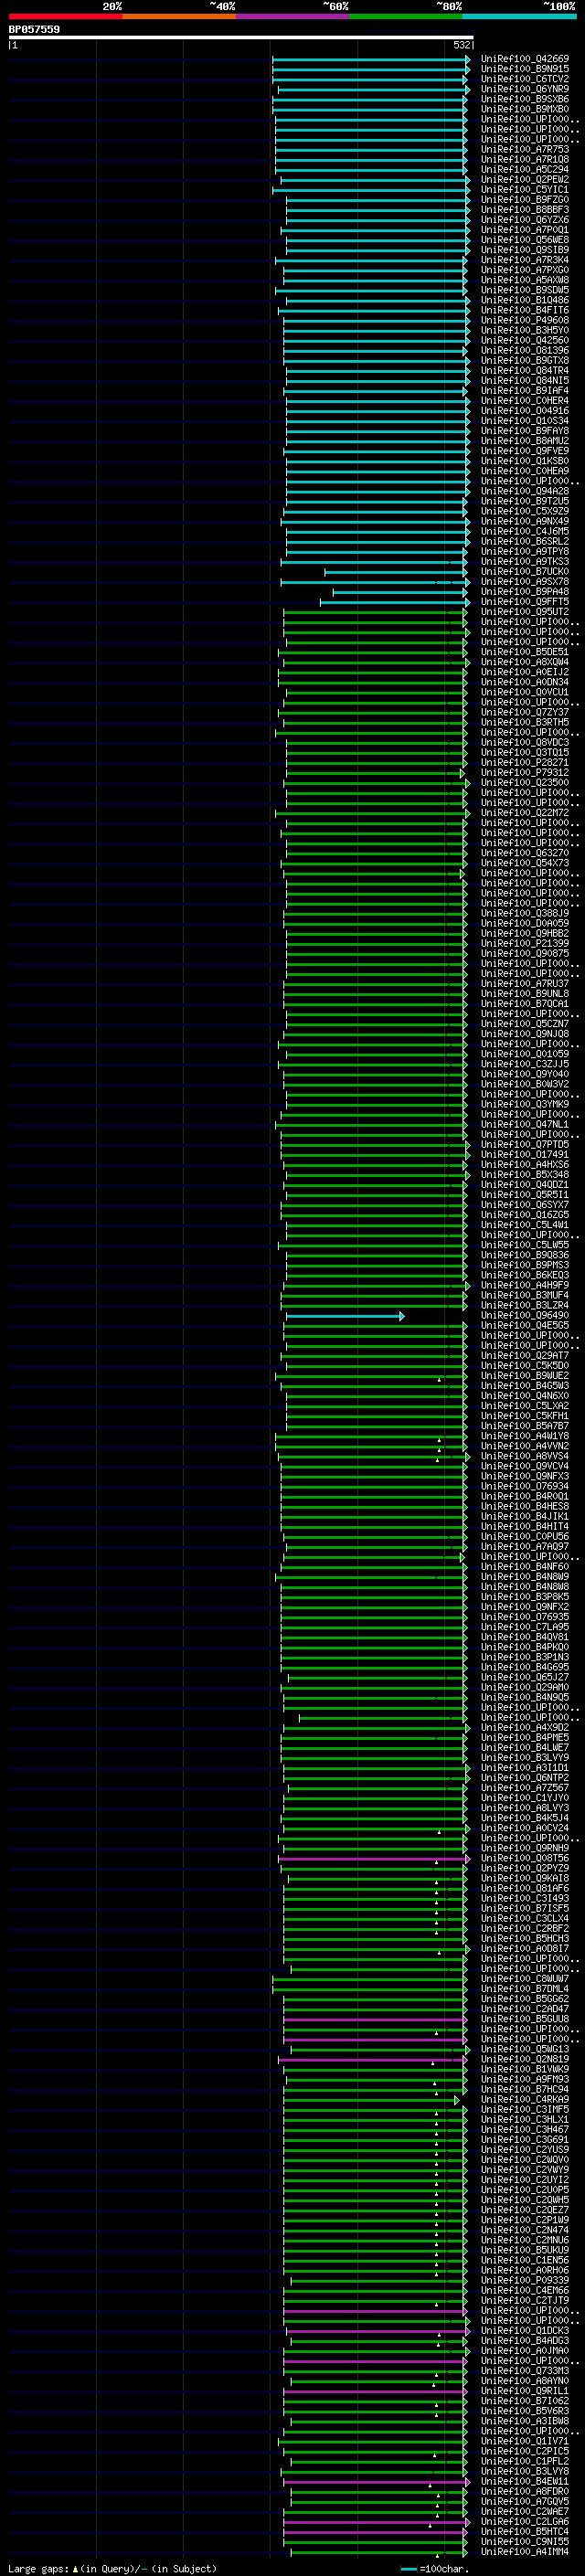Select hit label UniRef100_Q56WE8
This screenshot has height=2576, width=585.
(x=524, y=240)
